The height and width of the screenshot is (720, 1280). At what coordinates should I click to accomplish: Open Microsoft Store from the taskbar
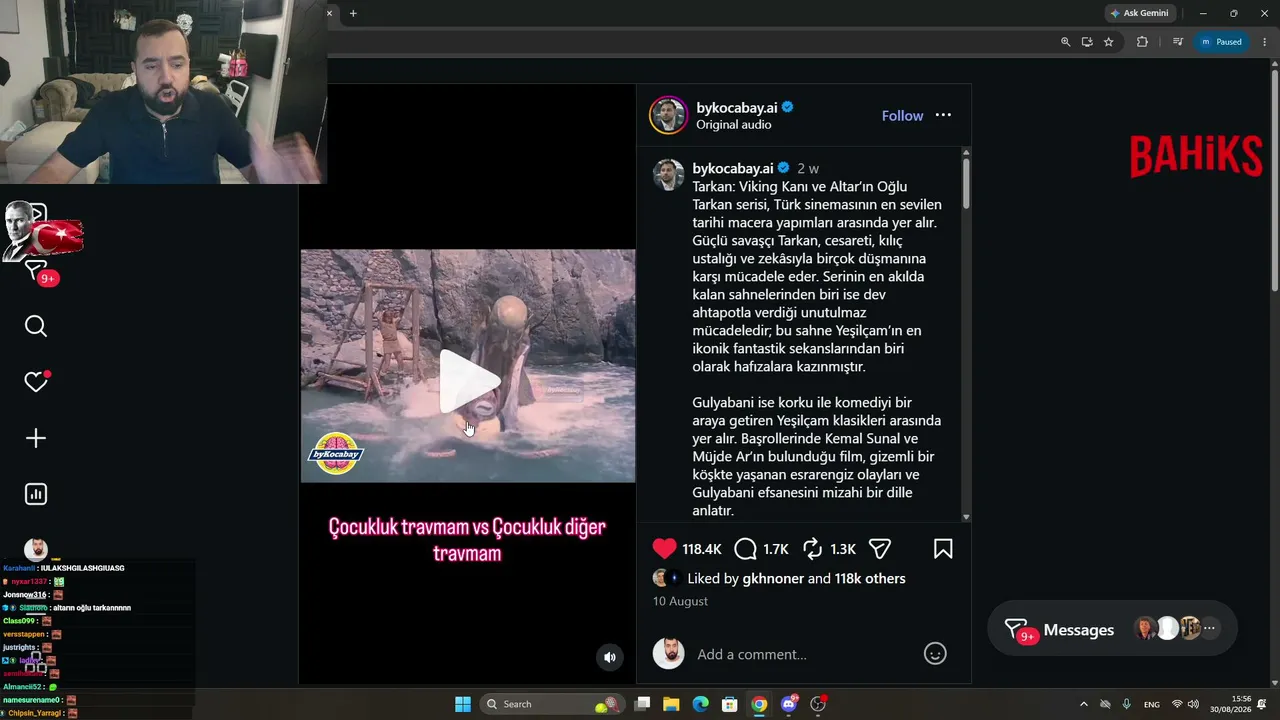coord(730,704)
